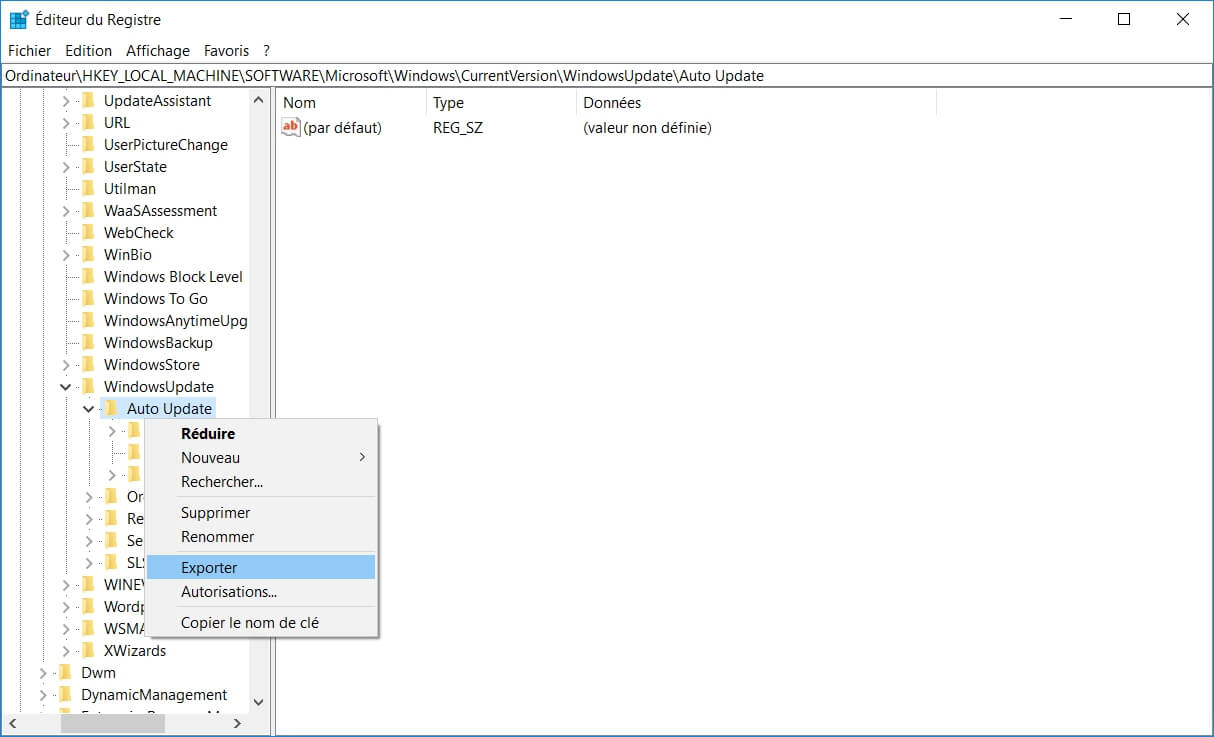Click the tree vertical scrollbar up arrow
The width and height of the screenshot is (1214, 737).
[x=259, y=100]
